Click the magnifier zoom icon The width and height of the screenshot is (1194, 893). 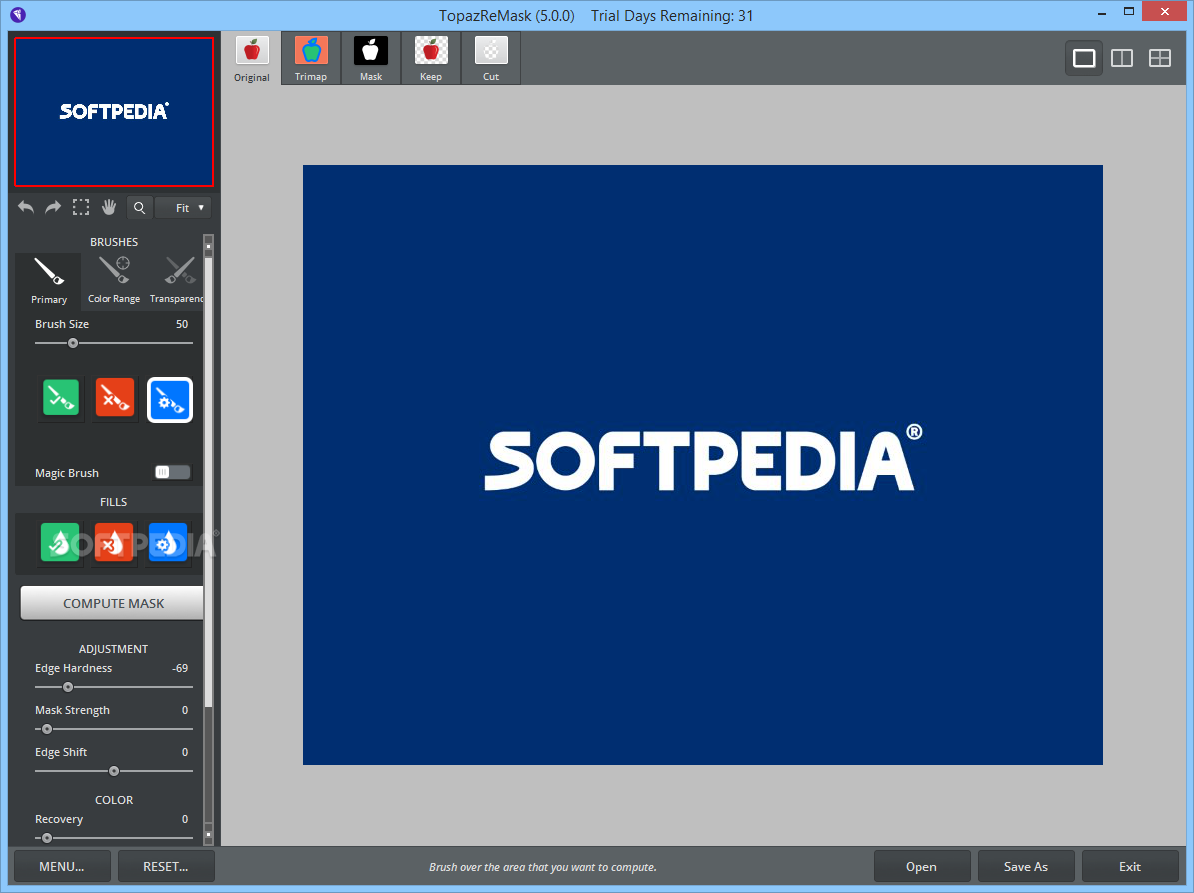[x=139, y=208]
